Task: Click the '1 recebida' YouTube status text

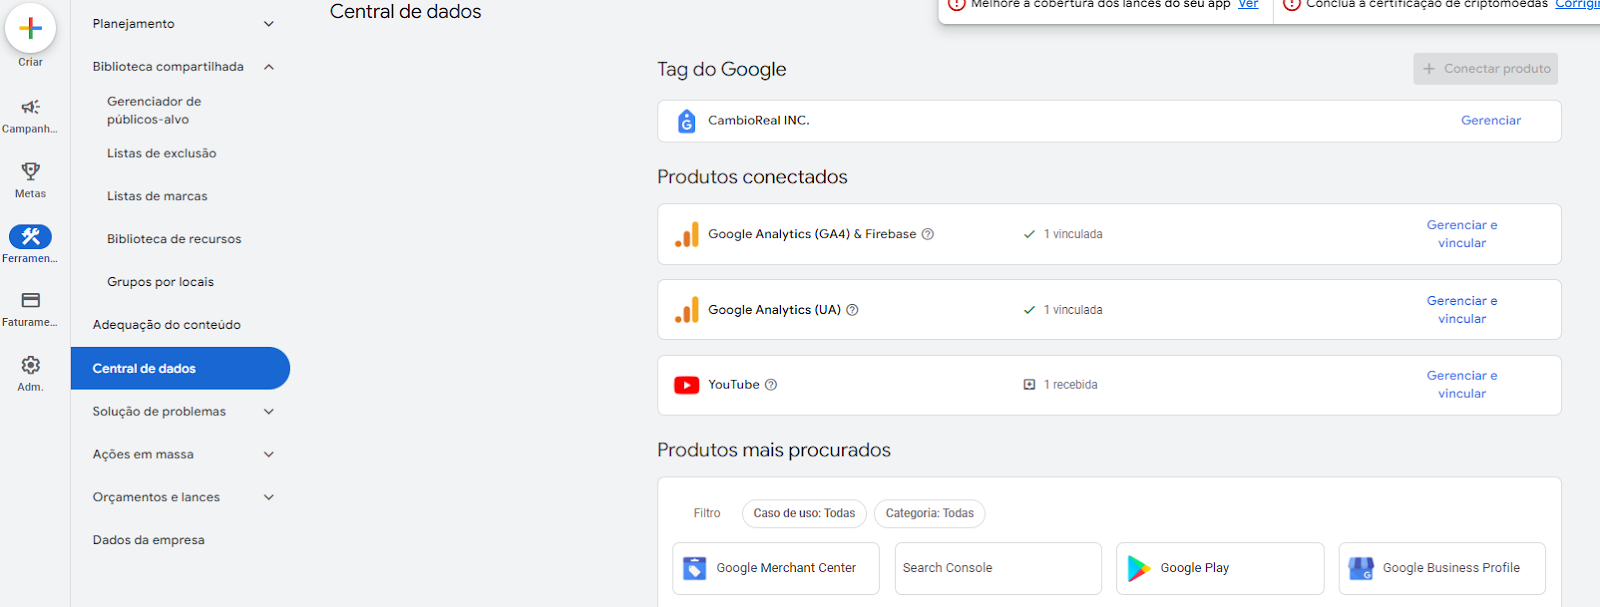Action: click(x=1070, y=385)
